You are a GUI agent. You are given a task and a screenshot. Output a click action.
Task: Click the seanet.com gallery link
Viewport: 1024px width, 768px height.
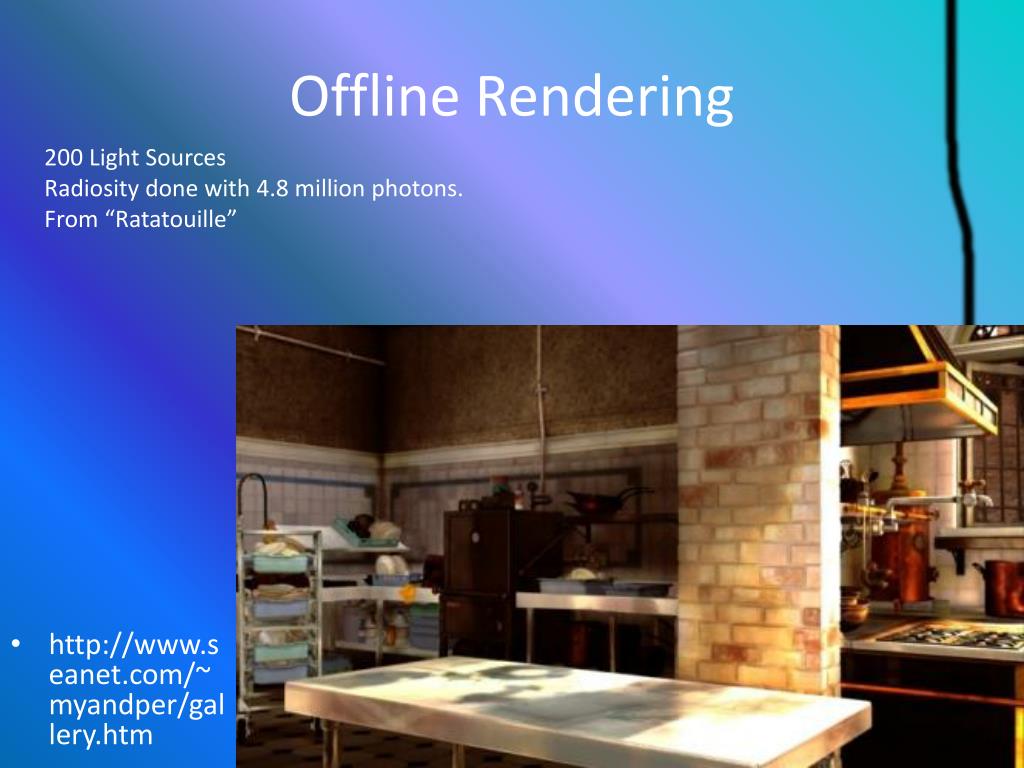click(x=136, y=690)
